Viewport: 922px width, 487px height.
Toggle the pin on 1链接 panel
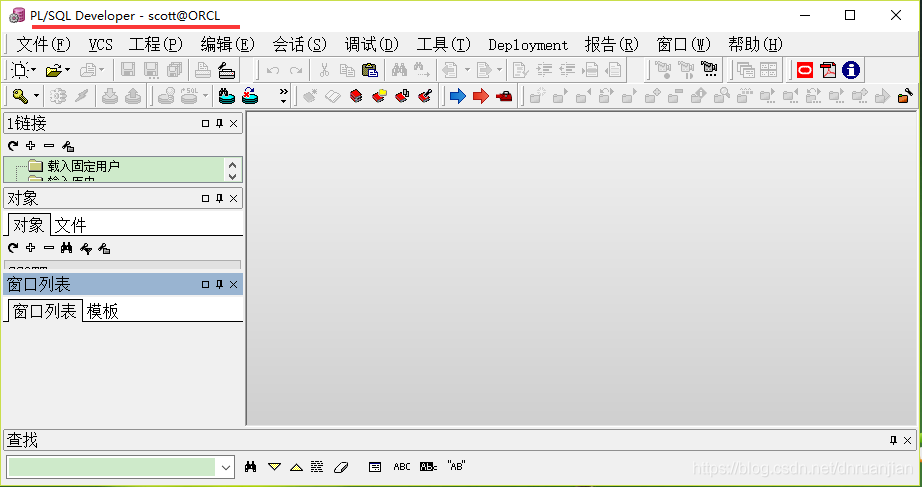(219, 124)
